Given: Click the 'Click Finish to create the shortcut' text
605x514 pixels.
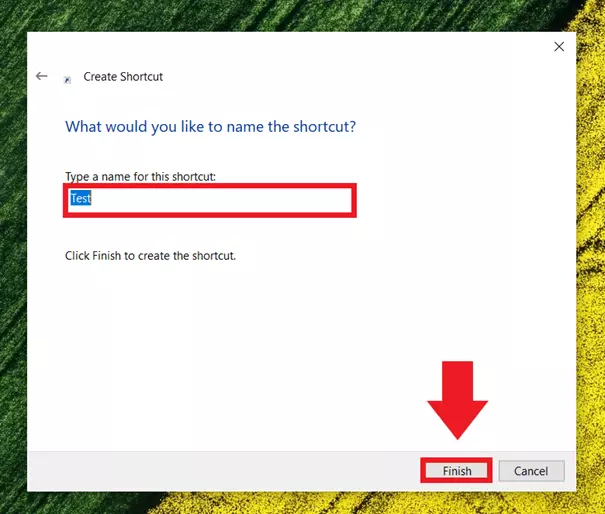Looking at the screenshot, I should click(x=150, y=256).
